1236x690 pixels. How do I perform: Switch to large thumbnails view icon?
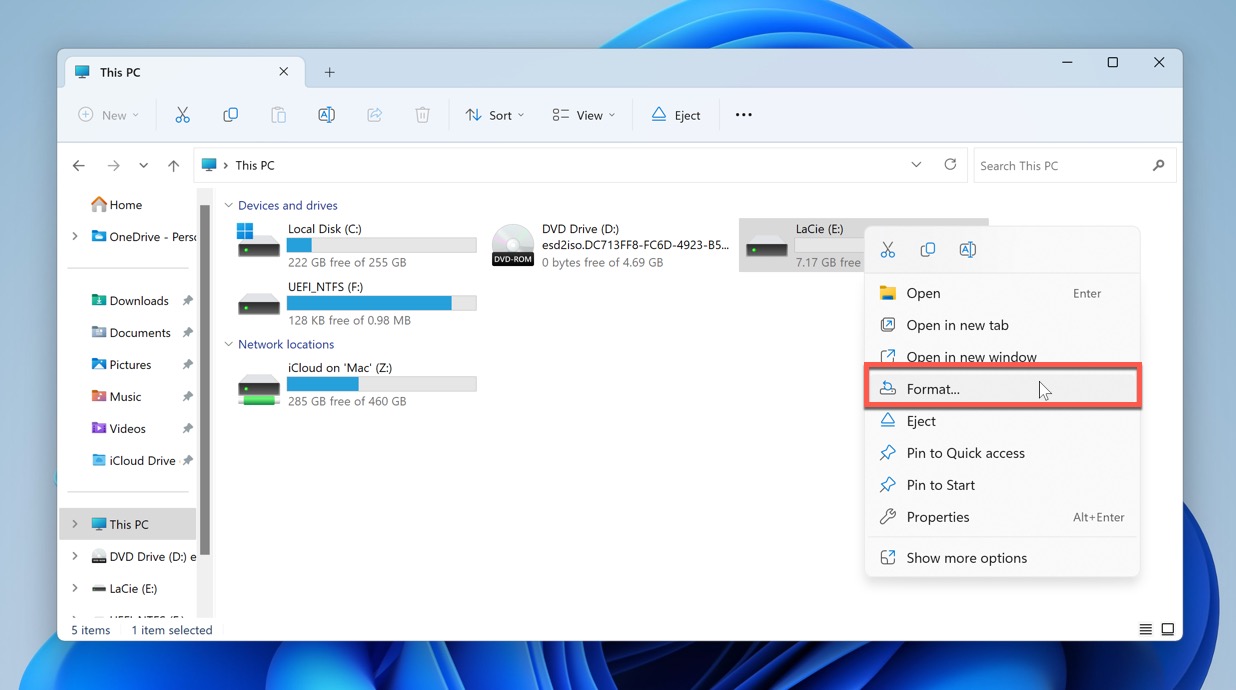coord(1167,630)
